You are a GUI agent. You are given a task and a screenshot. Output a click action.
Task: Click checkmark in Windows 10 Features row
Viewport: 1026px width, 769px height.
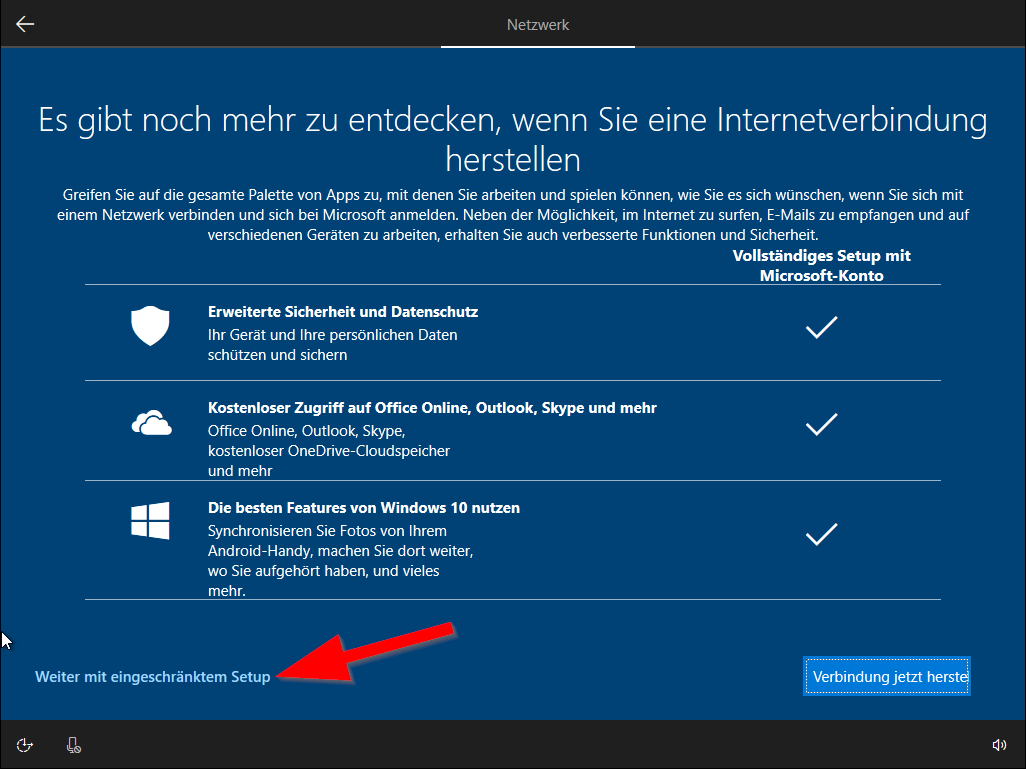[x=821, y=534]
